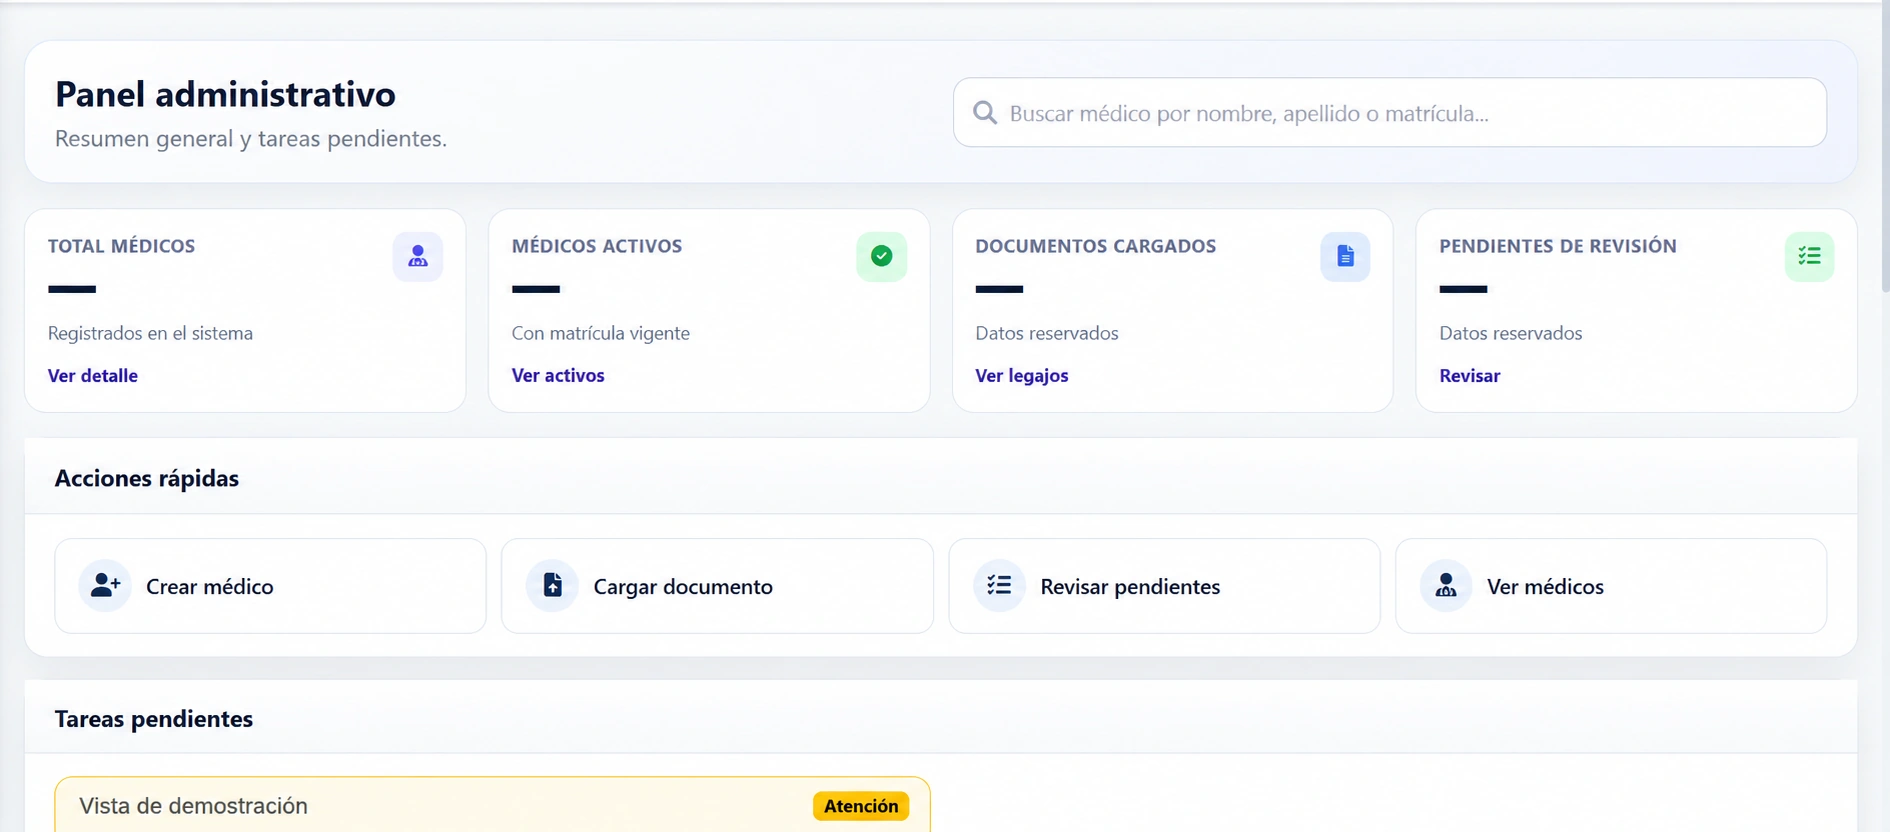Select the Cargar documento quick action

coord(717,586)
